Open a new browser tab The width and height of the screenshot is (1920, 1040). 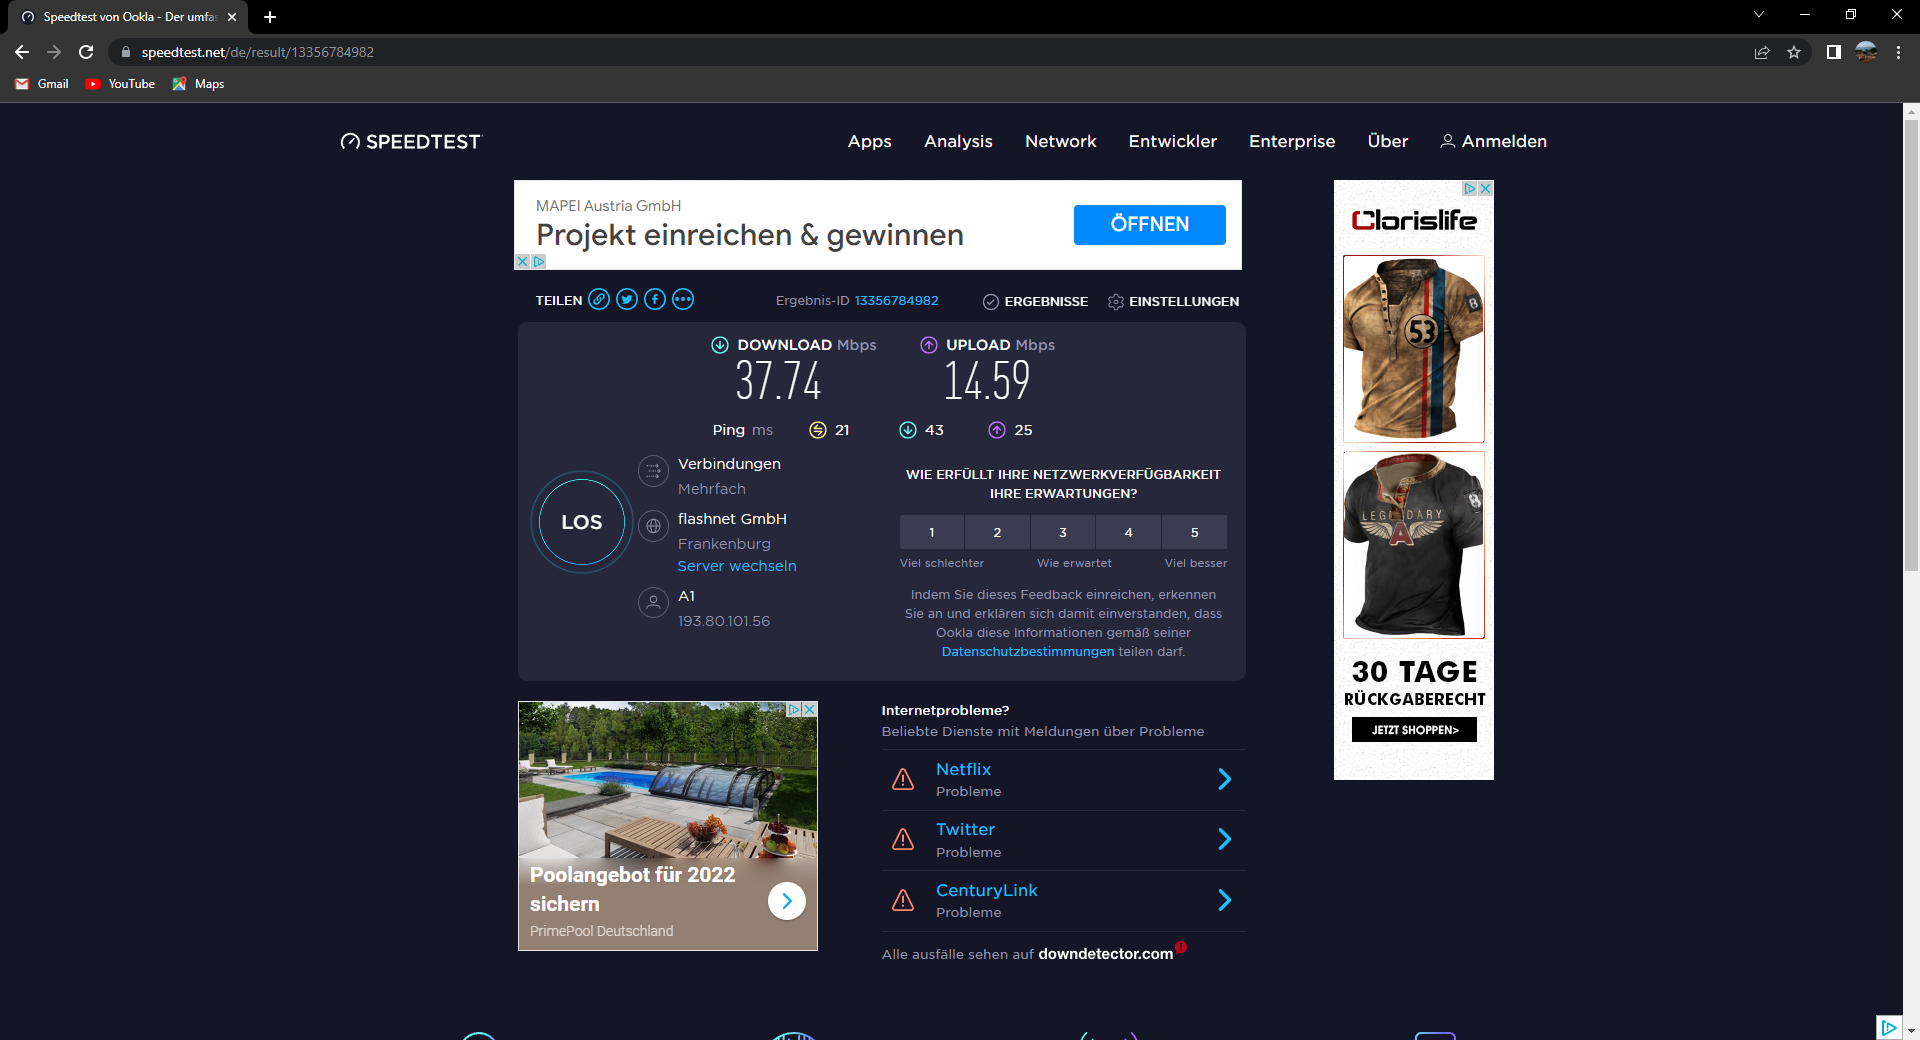coord(270,17)
